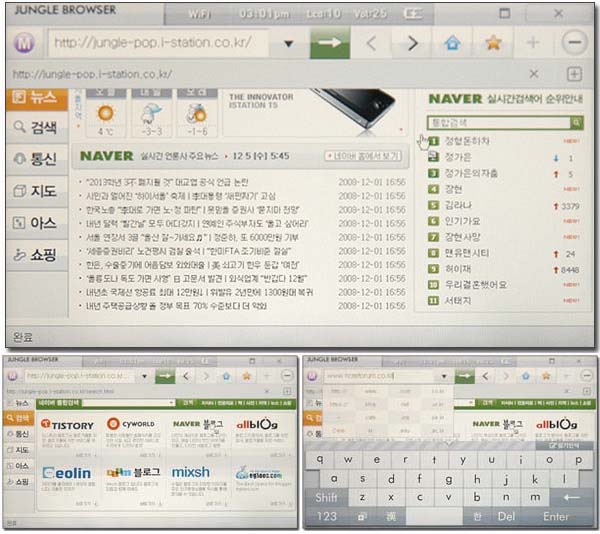The height and width of the screenshot is (534, 600).
Task: Open the home page icon in main window
Action: pyautogui.click(x=452, y=43)
